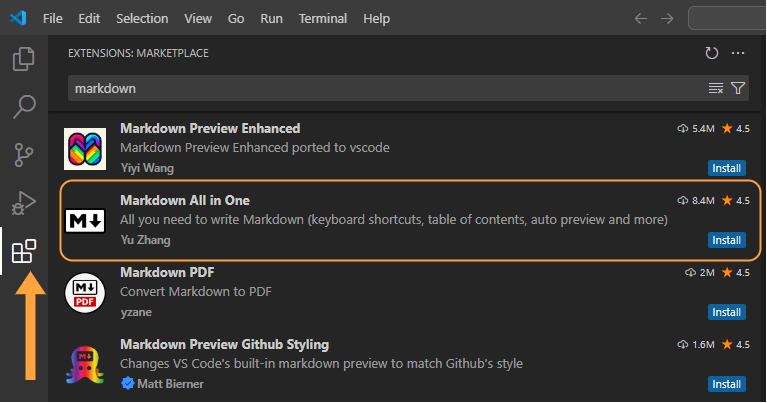This screenshot has width=767, height=403.
Task: Click the navigate forward arrow
Action: (669, 19)
